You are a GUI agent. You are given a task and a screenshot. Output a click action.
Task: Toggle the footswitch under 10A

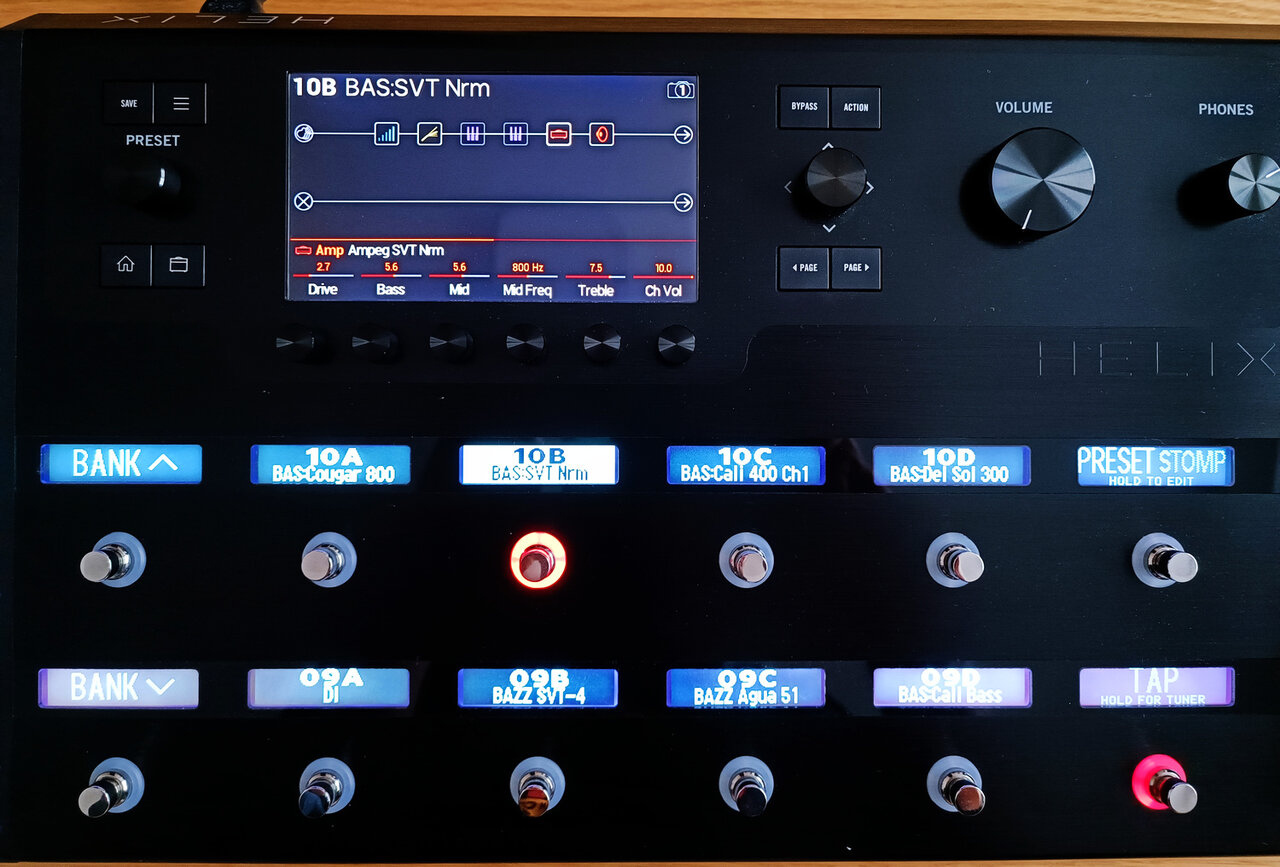coord(328,561)
